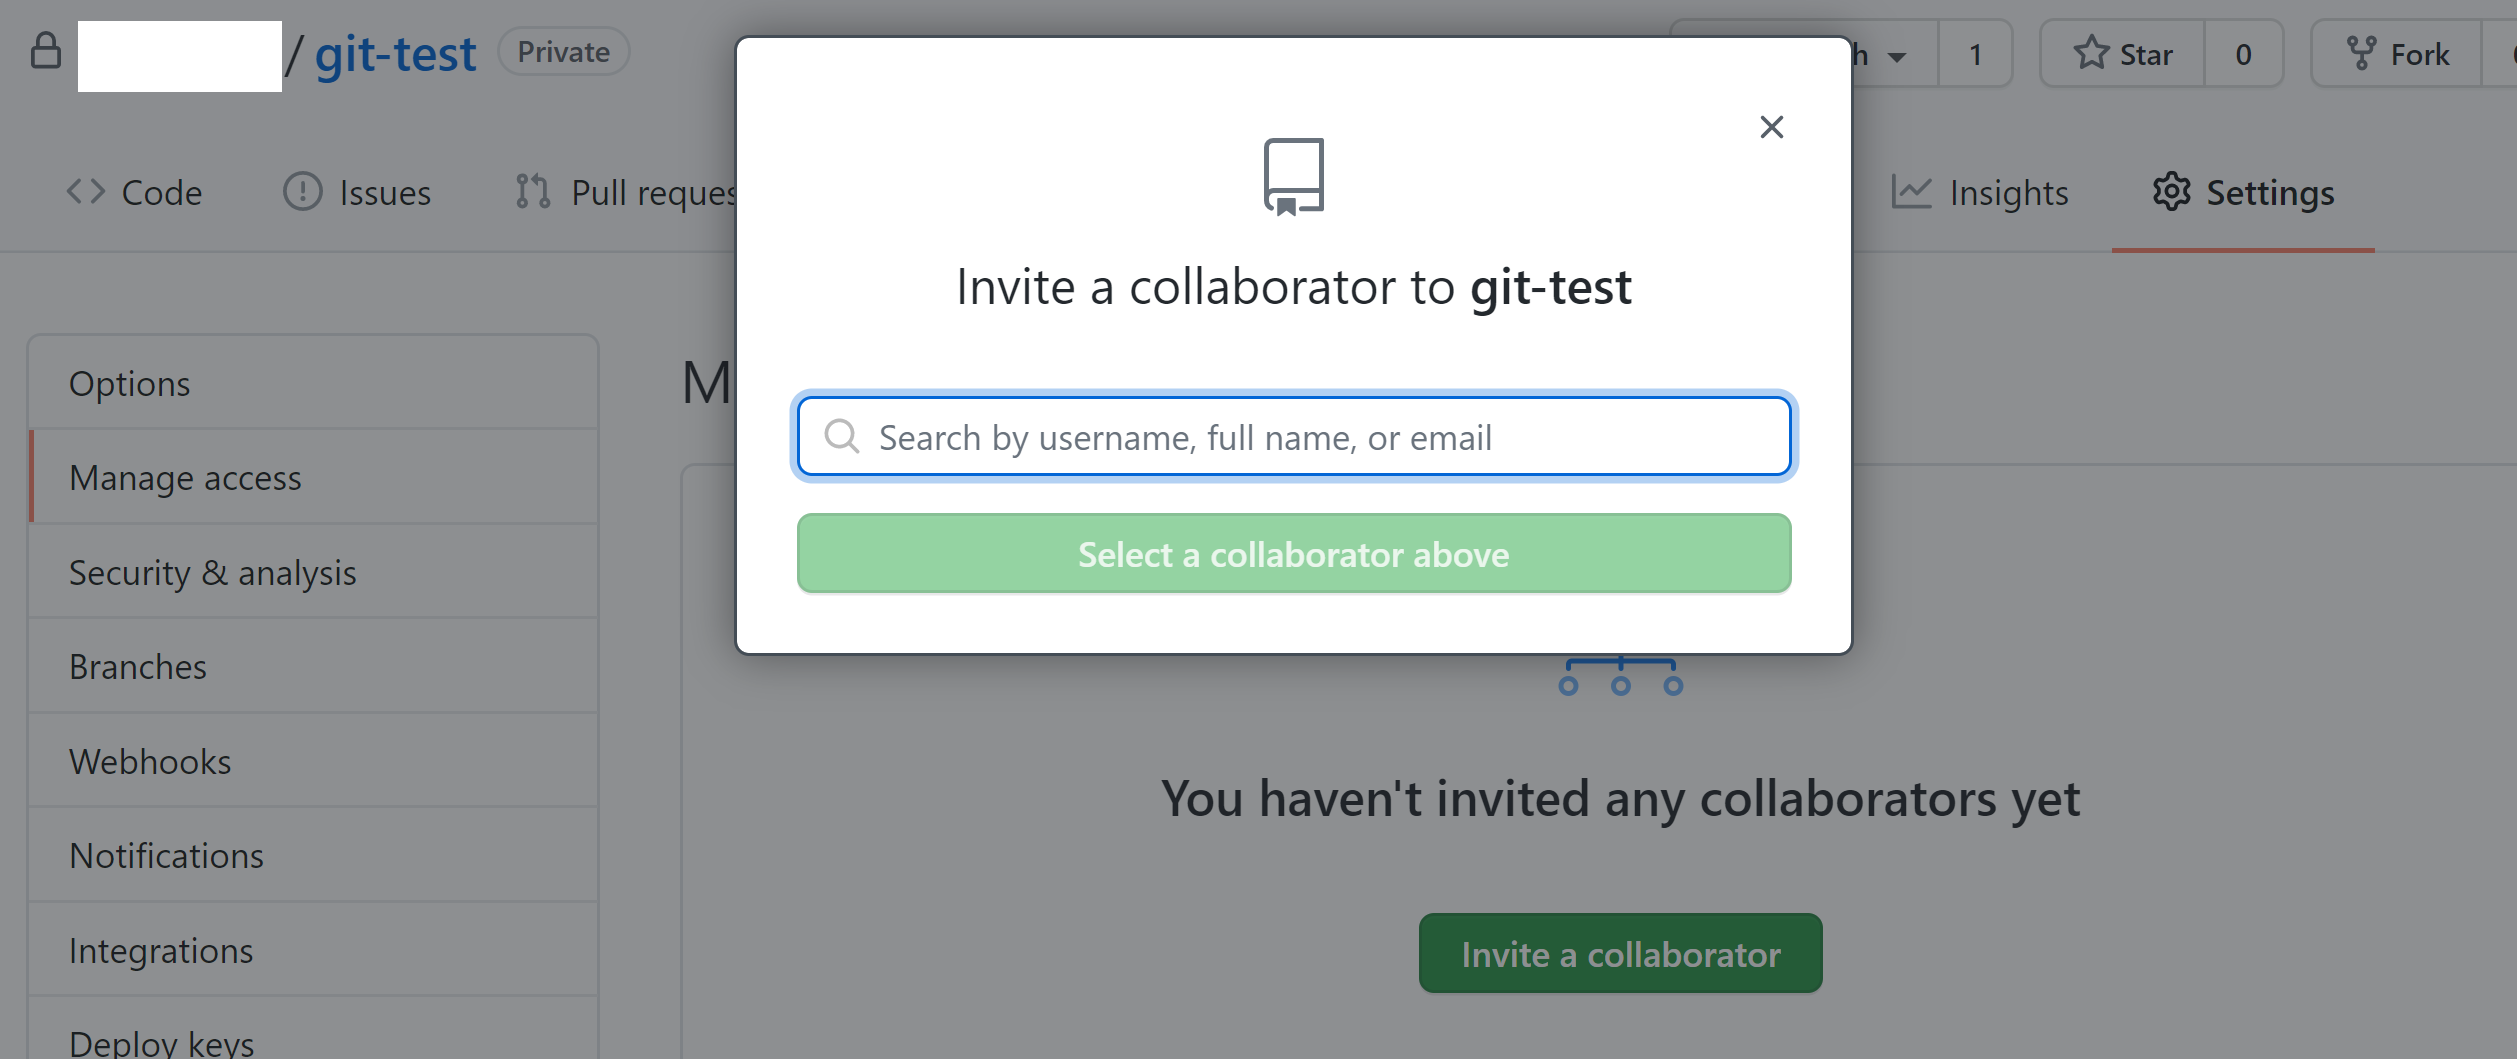
Task: Fork the repository using Fork button
Action: pyautogui.click(x=2398, y=54)
